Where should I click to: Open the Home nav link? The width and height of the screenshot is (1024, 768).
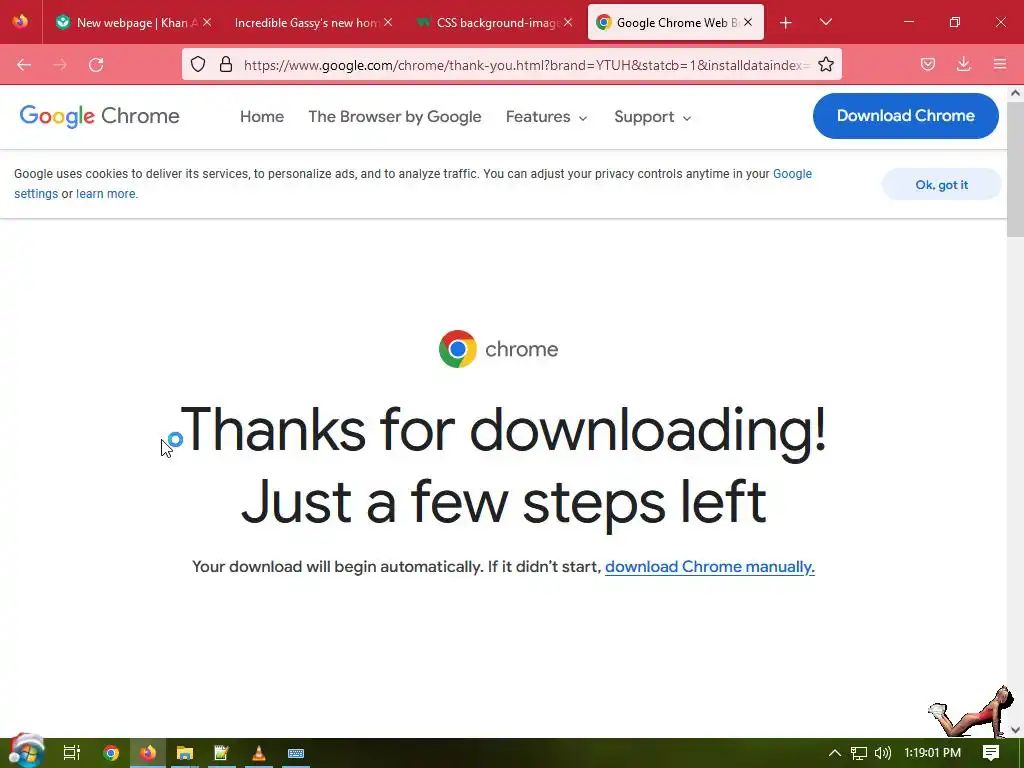click(262, 116)
